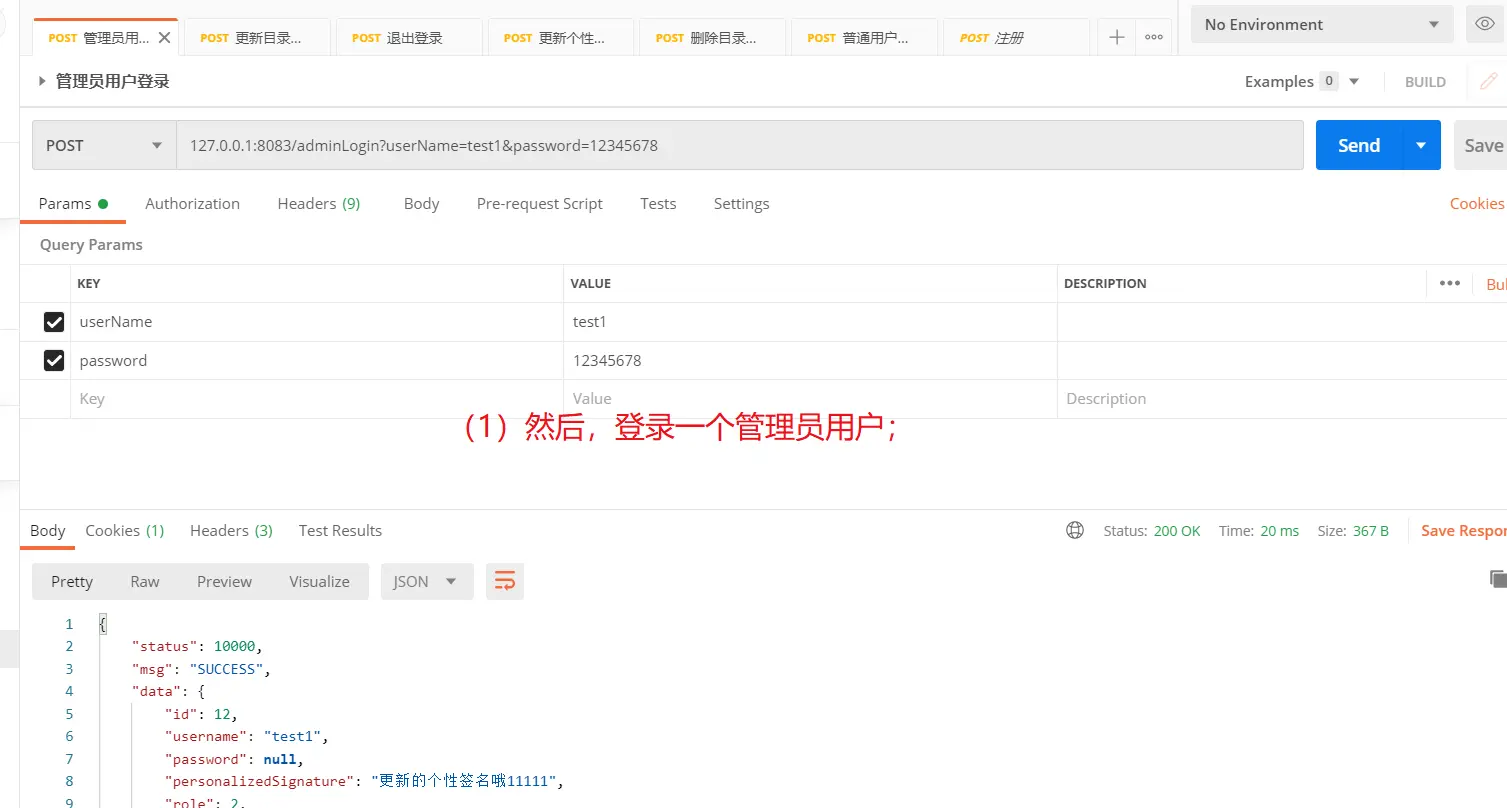Screen dimensions: 1507x808
Task: Uncheck the userName parameter checkbox
Action: pyautogui.click(x=54, y=322)
